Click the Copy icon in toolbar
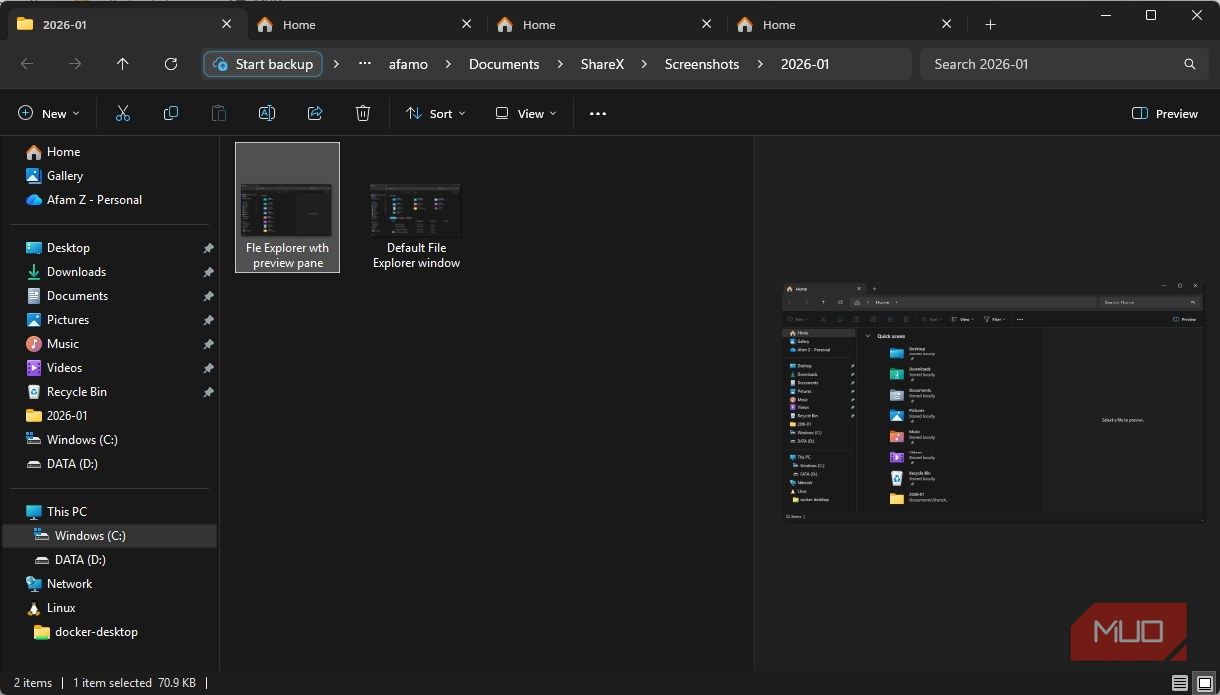The height and width of the screenshot is (695, 1220). [x=171, y=114]
